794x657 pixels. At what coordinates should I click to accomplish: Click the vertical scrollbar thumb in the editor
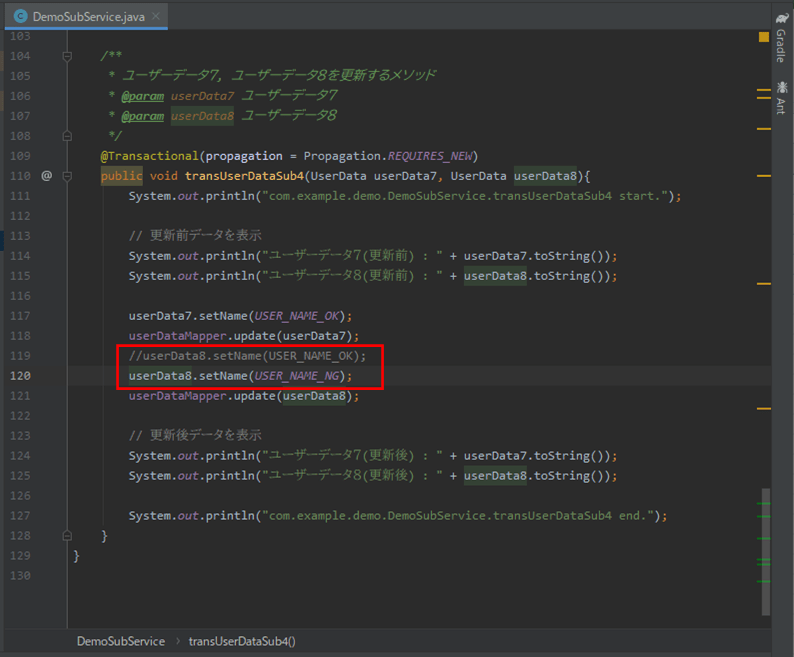point(765,550)
